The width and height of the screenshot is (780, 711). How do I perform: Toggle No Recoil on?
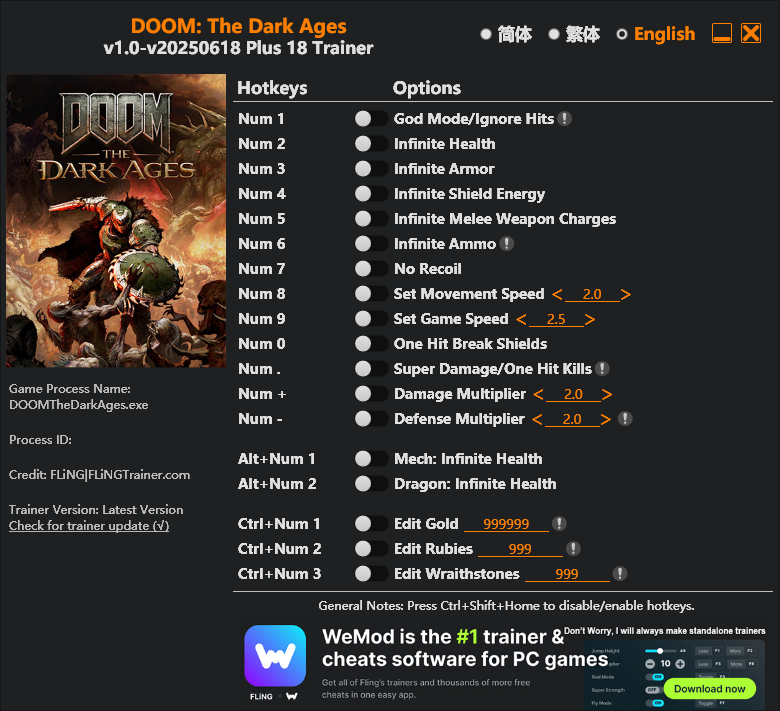(371, 269)
